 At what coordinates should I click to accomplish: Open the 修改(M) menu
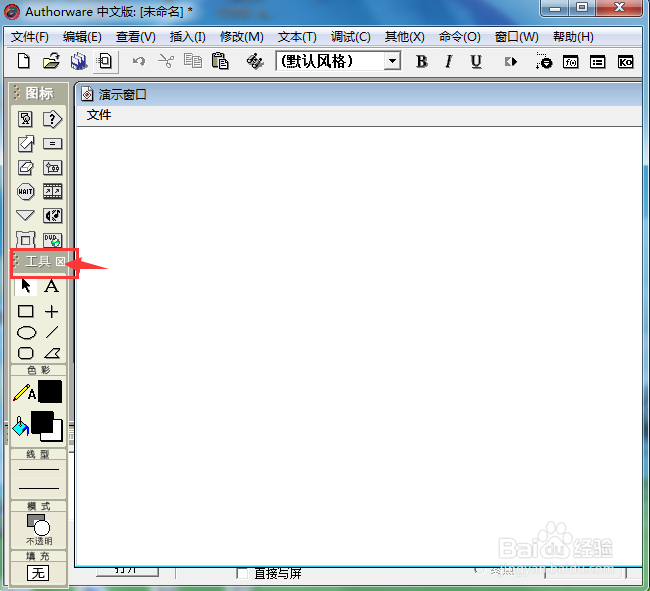pos(242,37)
